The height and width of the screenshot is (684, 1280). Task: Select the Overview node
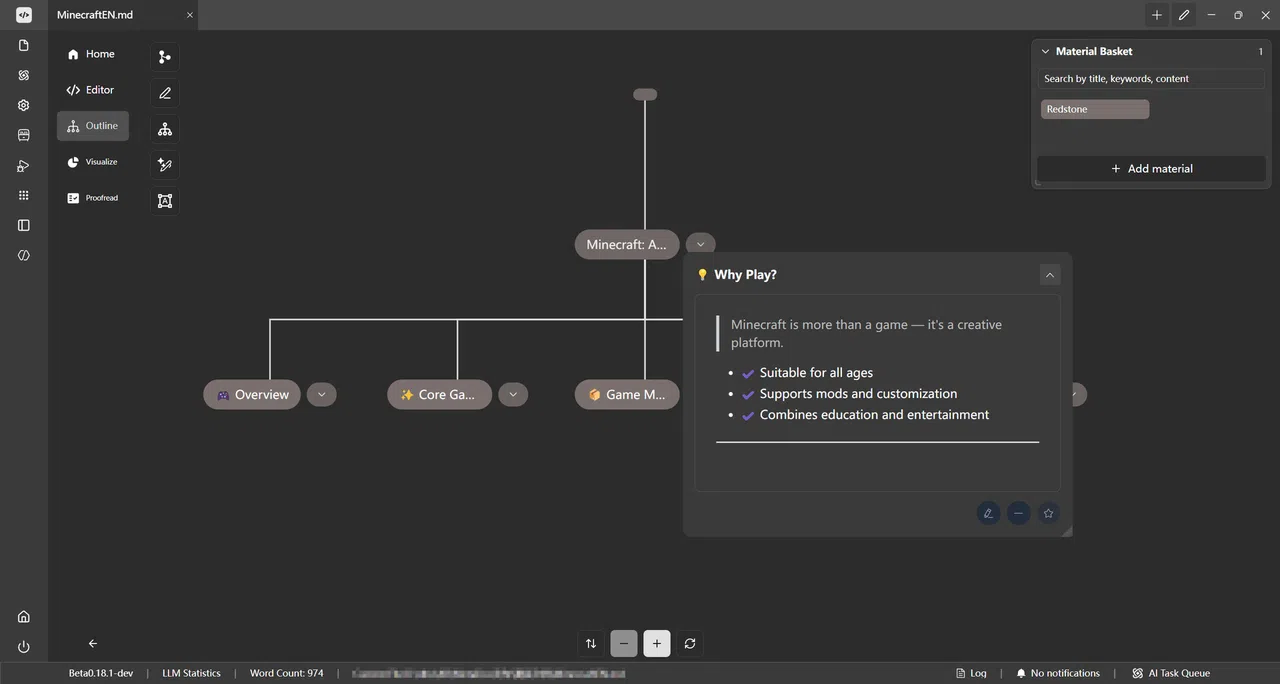coord(252,394)
